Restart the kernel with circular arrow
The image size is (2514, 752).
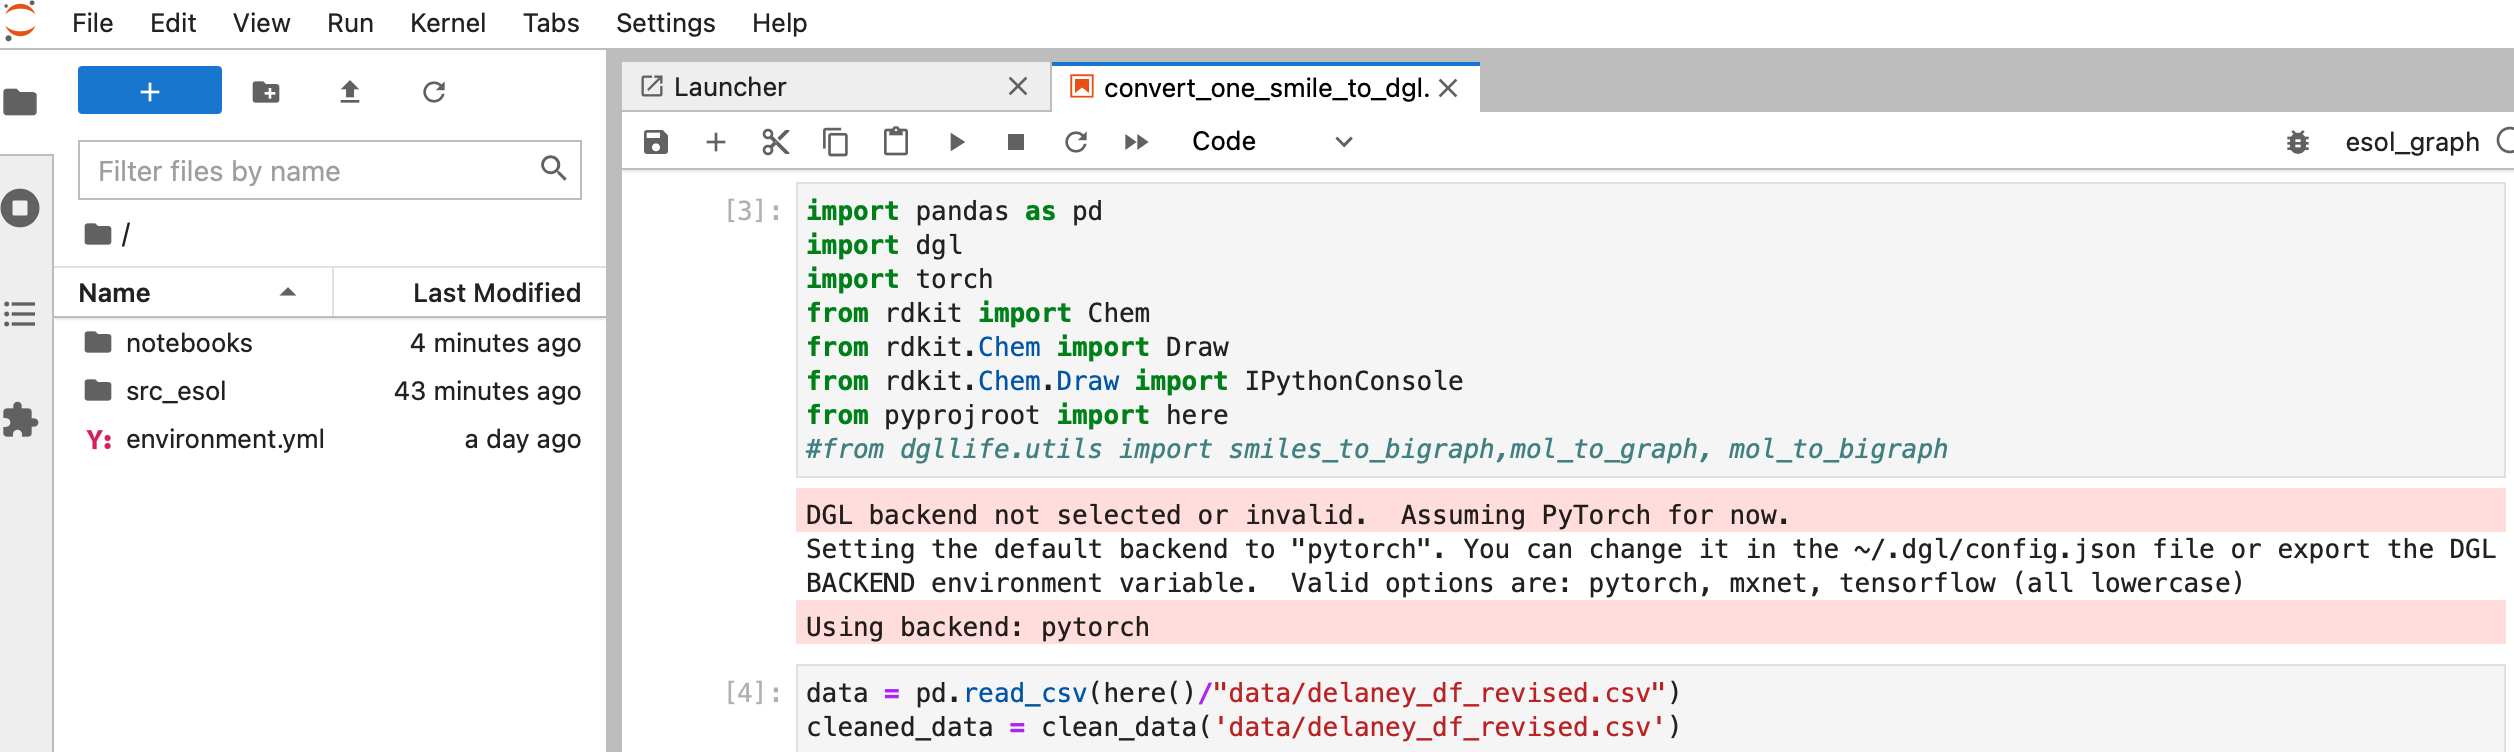tap(1076, 142)
